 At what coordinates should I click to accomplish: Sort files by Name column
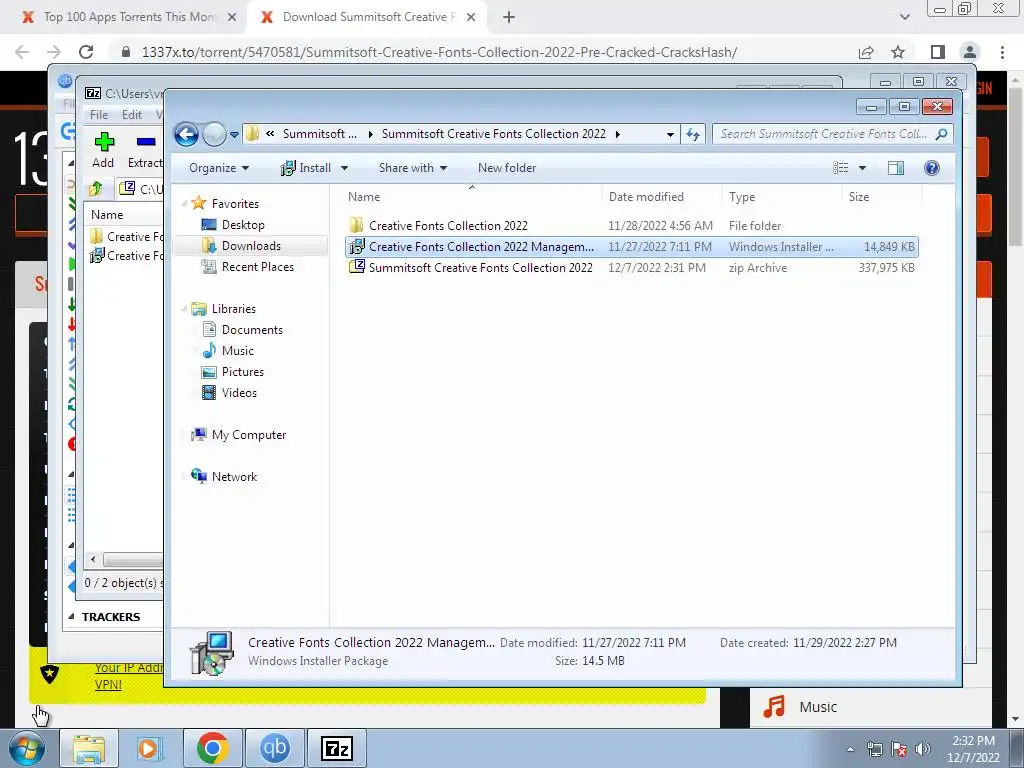point(472,197)
